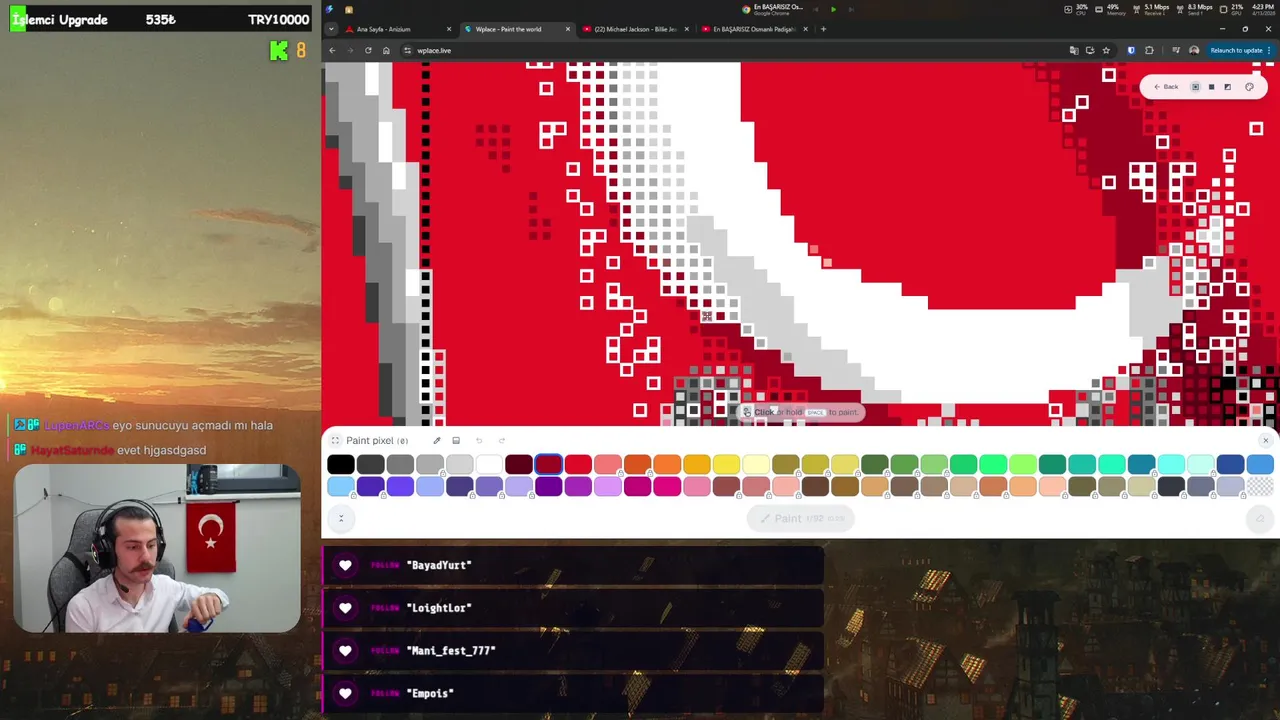Switch to the Ana Sayfa - Anizium tab
This screenshot has height=720, width=1280.
click(x=398, y=29)
